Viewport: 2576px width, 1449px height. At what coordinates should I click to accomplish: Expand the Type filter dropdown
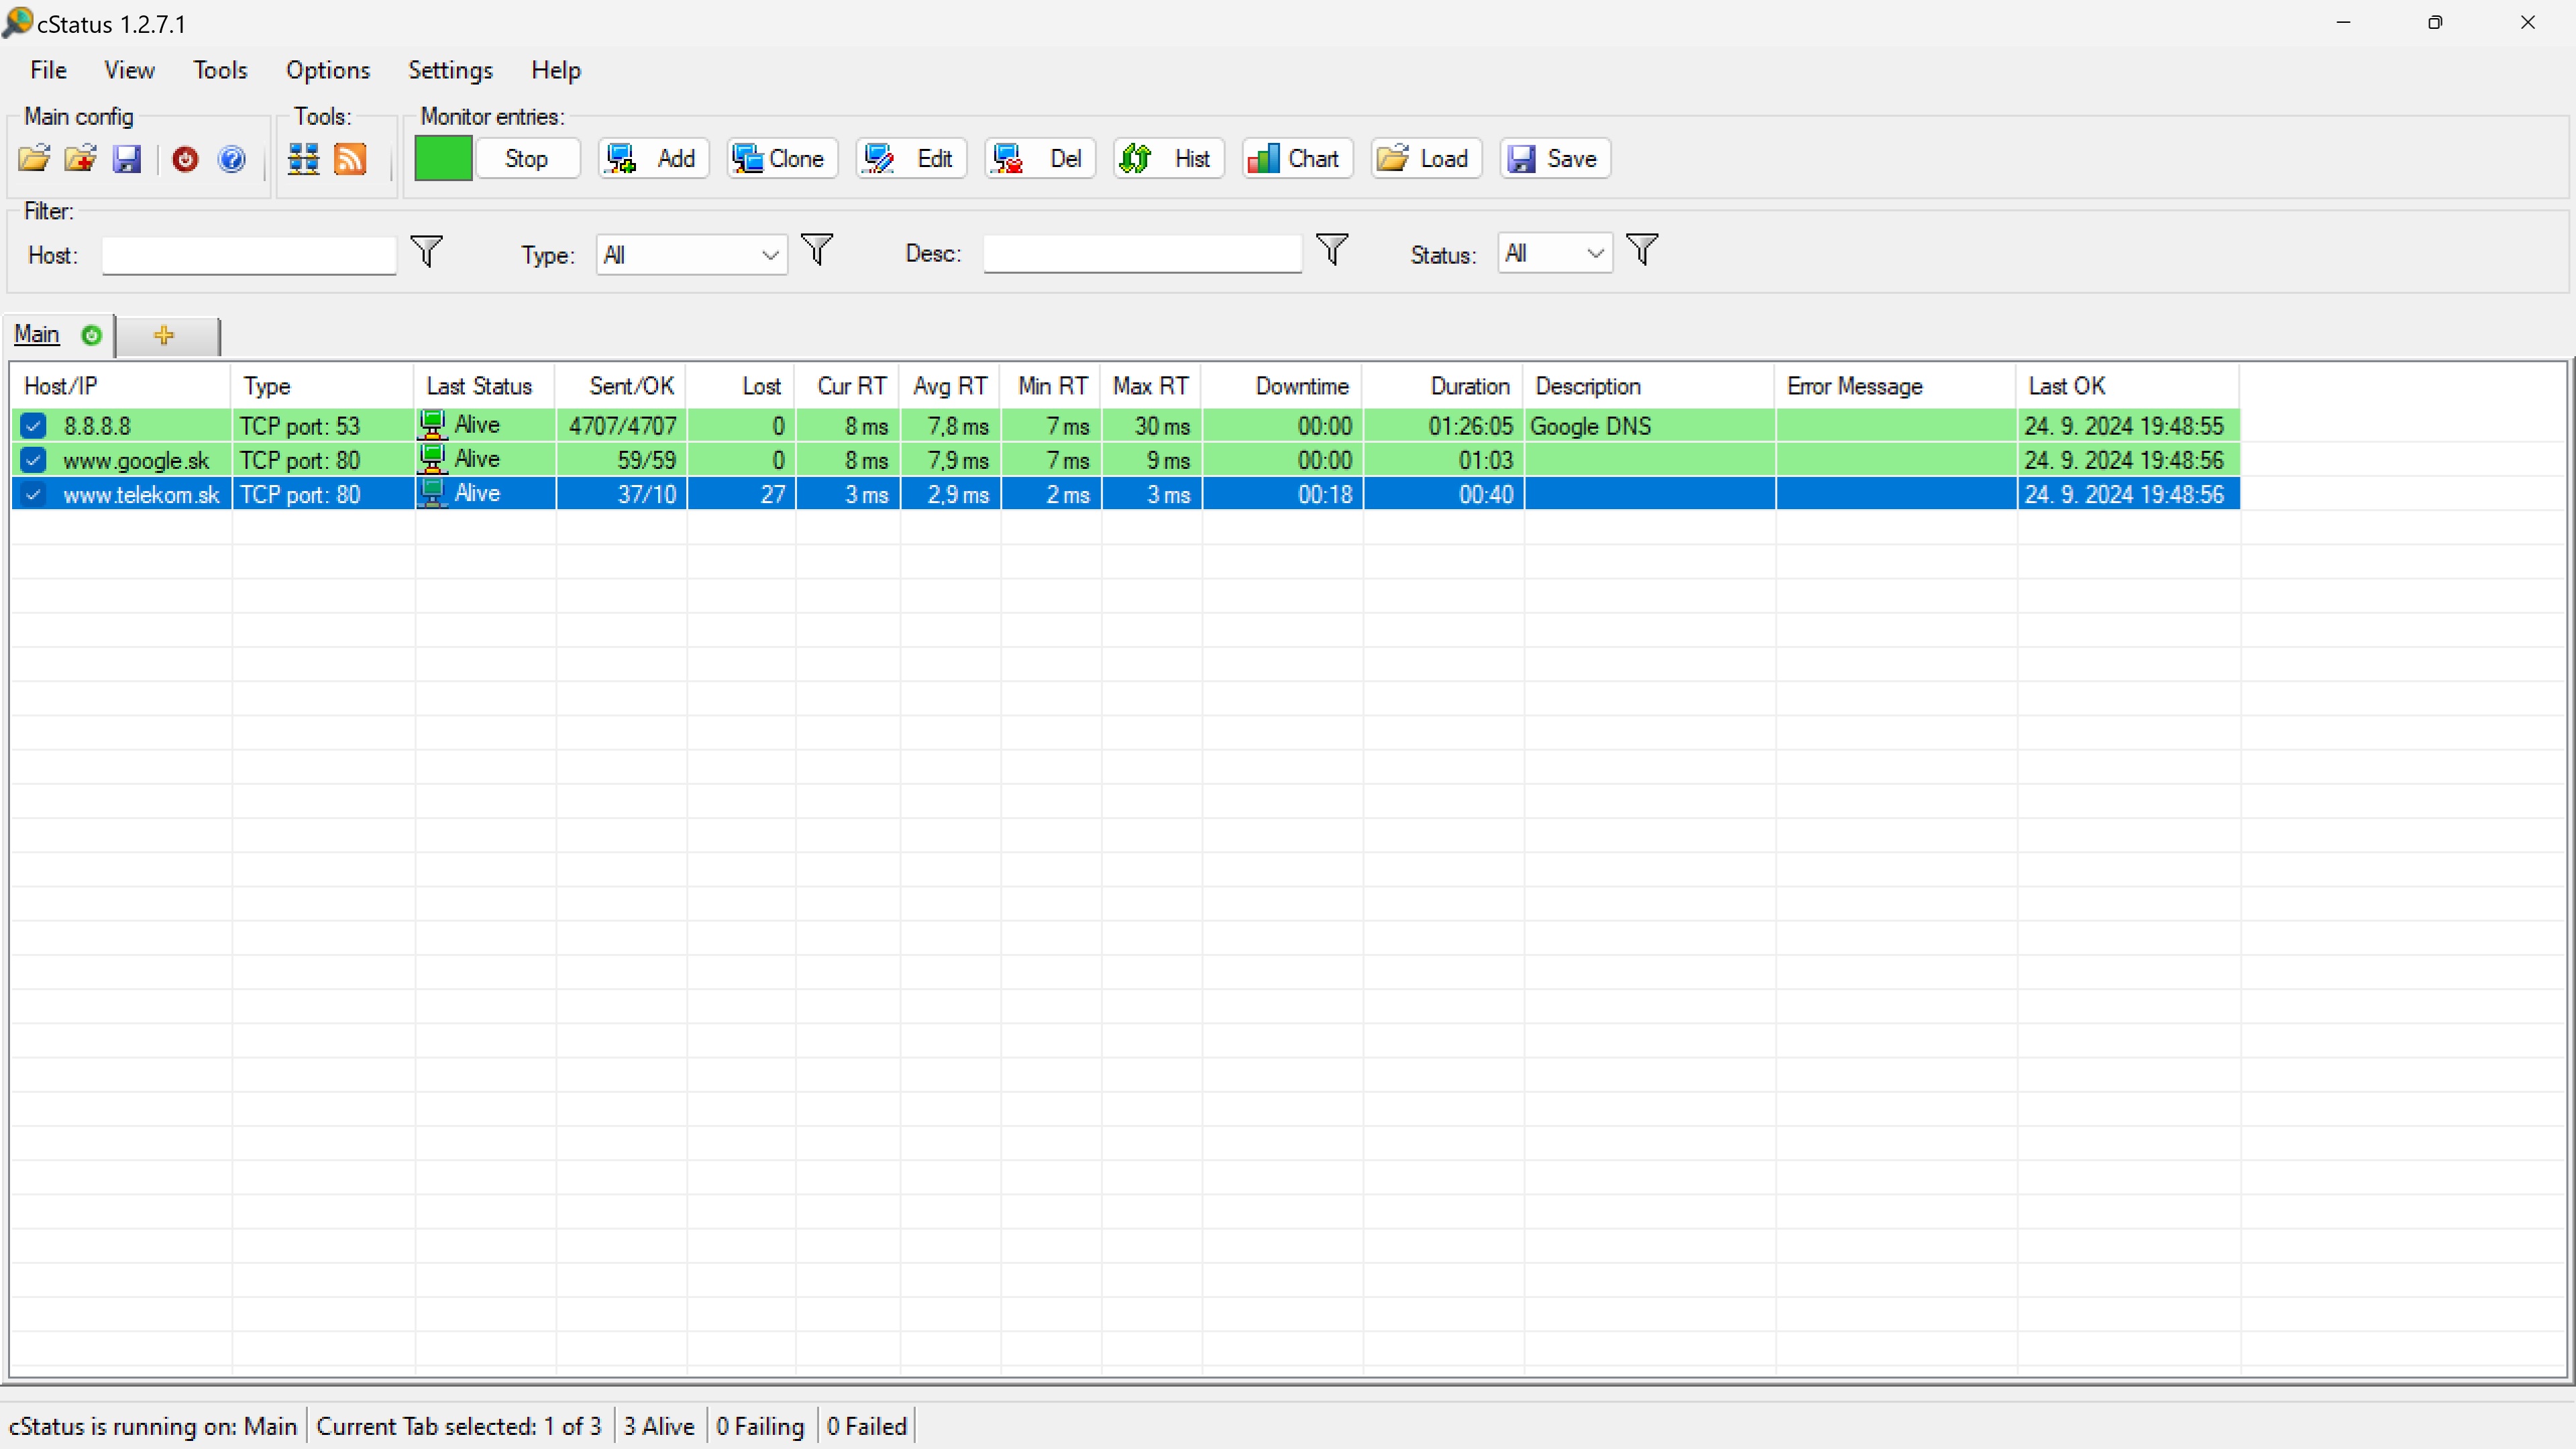point(691,255)
